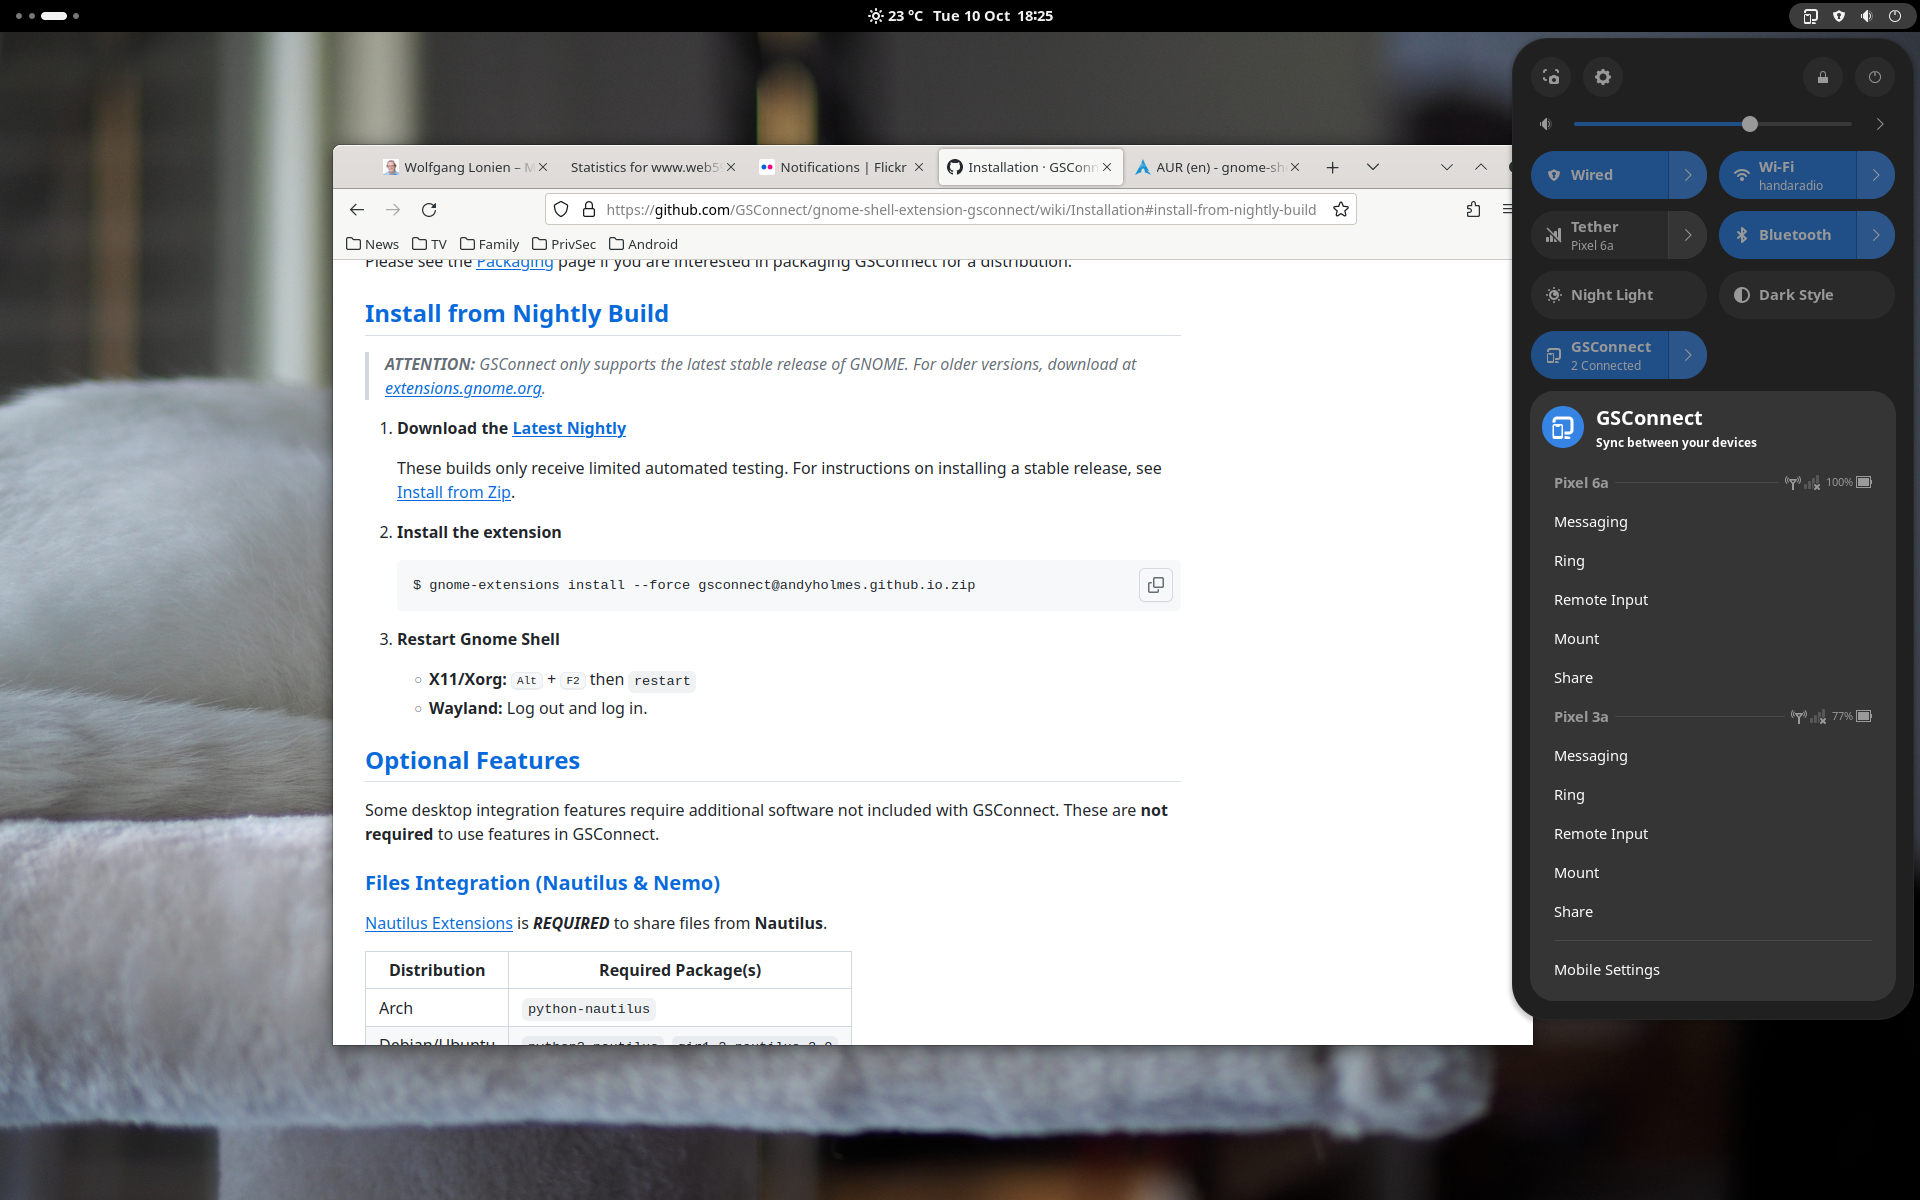The image size is (1920, 1200).
Task: Click the volume icon in top bar
Action: (1866, 16)
